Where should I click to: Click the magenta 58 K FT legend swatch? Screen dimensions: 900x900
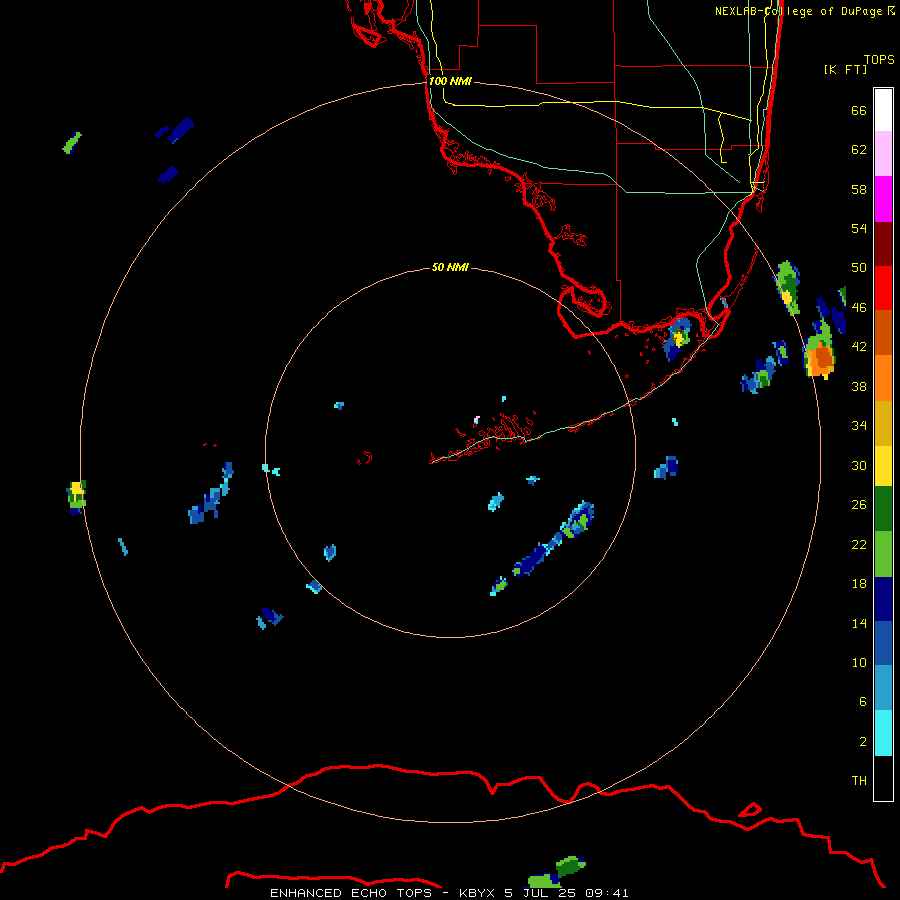(x=883, y=199)
